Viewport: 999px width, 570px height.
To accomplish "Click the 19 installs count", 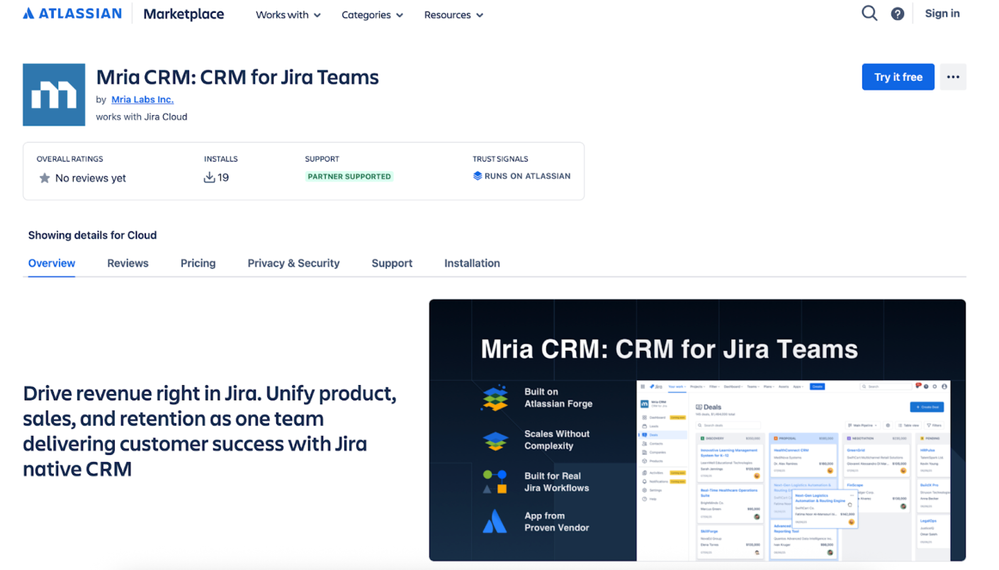I will (x=223, y=178).
